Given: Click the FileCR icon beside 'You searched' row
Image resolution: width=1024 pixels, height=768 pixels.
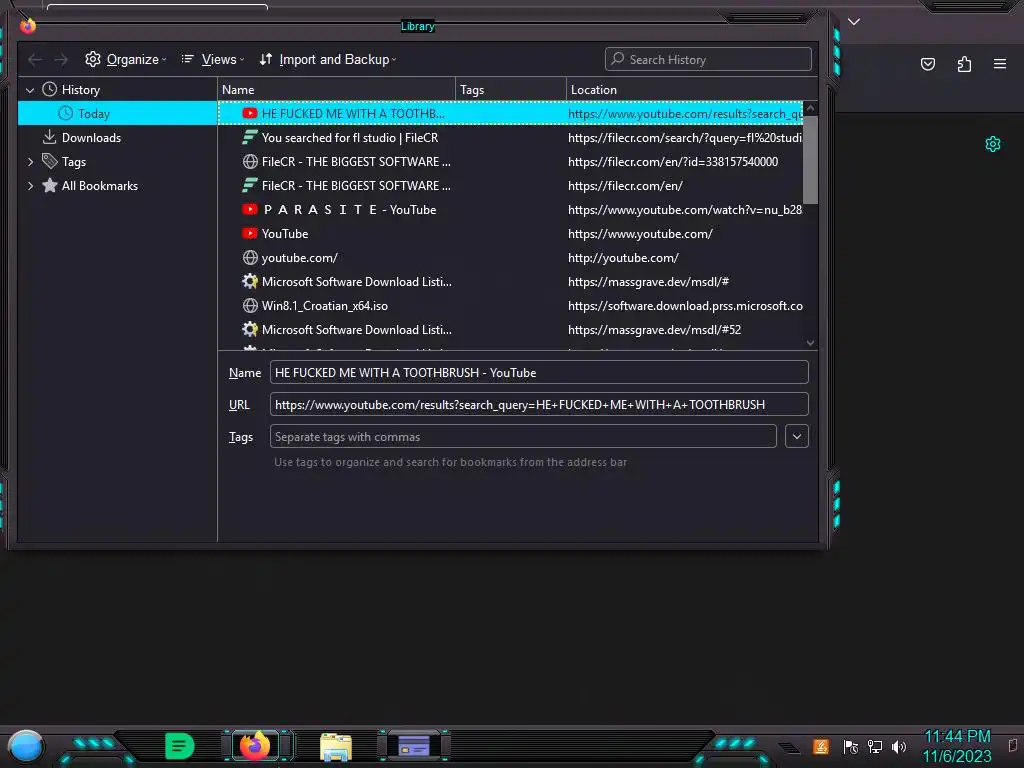Looking at the screenshot, I should [x=249, y=137].
